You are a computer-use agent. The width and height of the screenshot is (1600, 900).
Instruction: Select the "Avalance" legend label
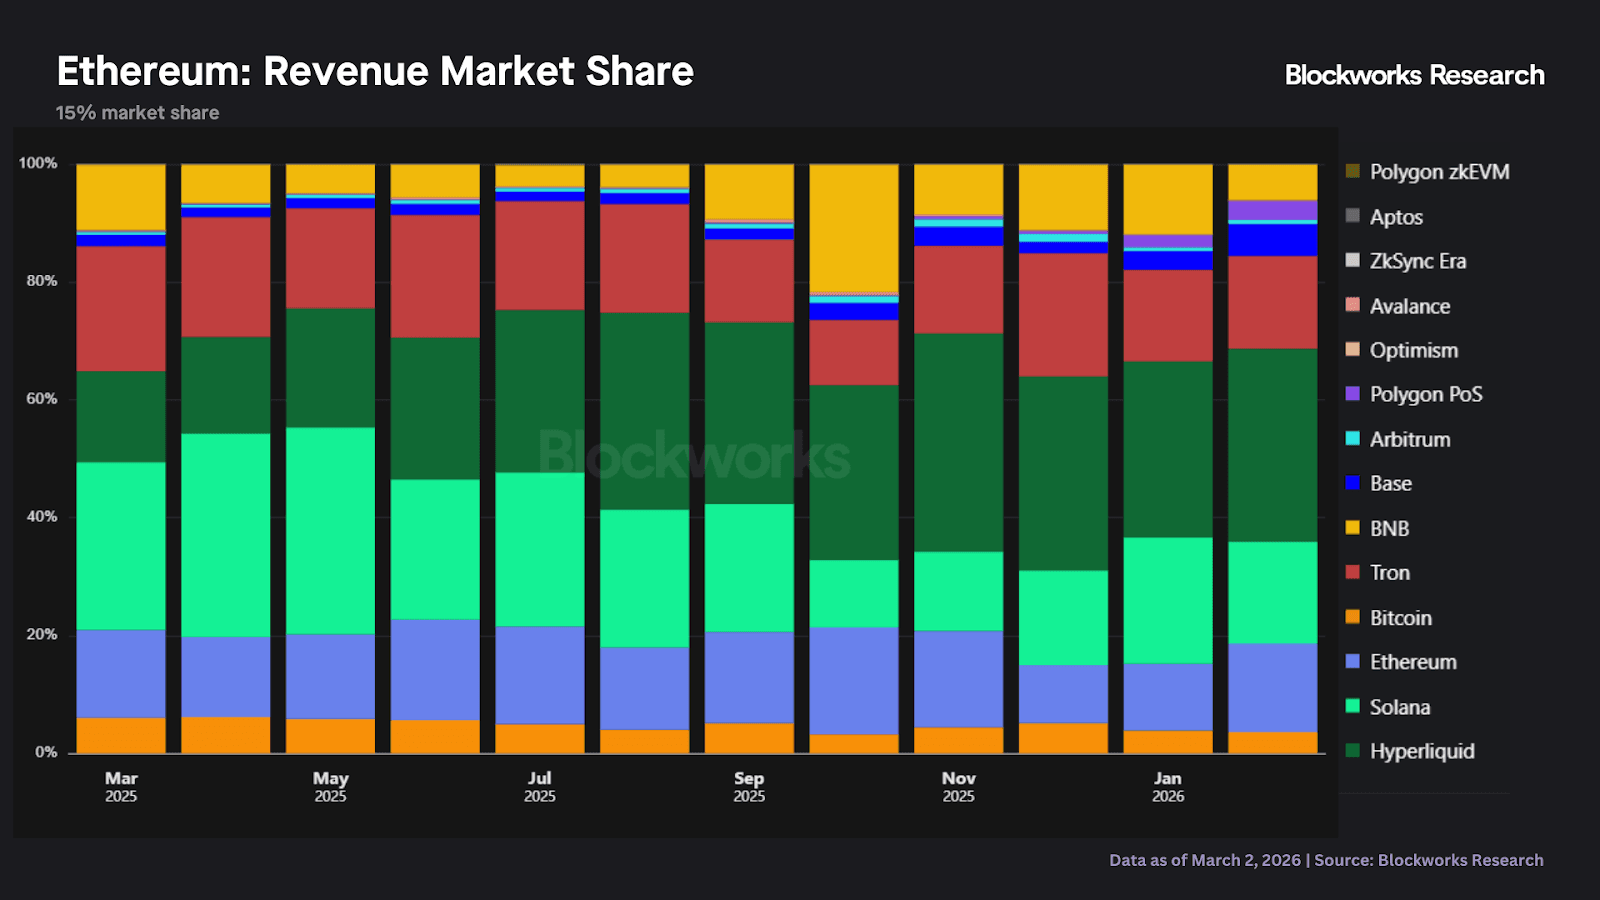pos(1410,306)
